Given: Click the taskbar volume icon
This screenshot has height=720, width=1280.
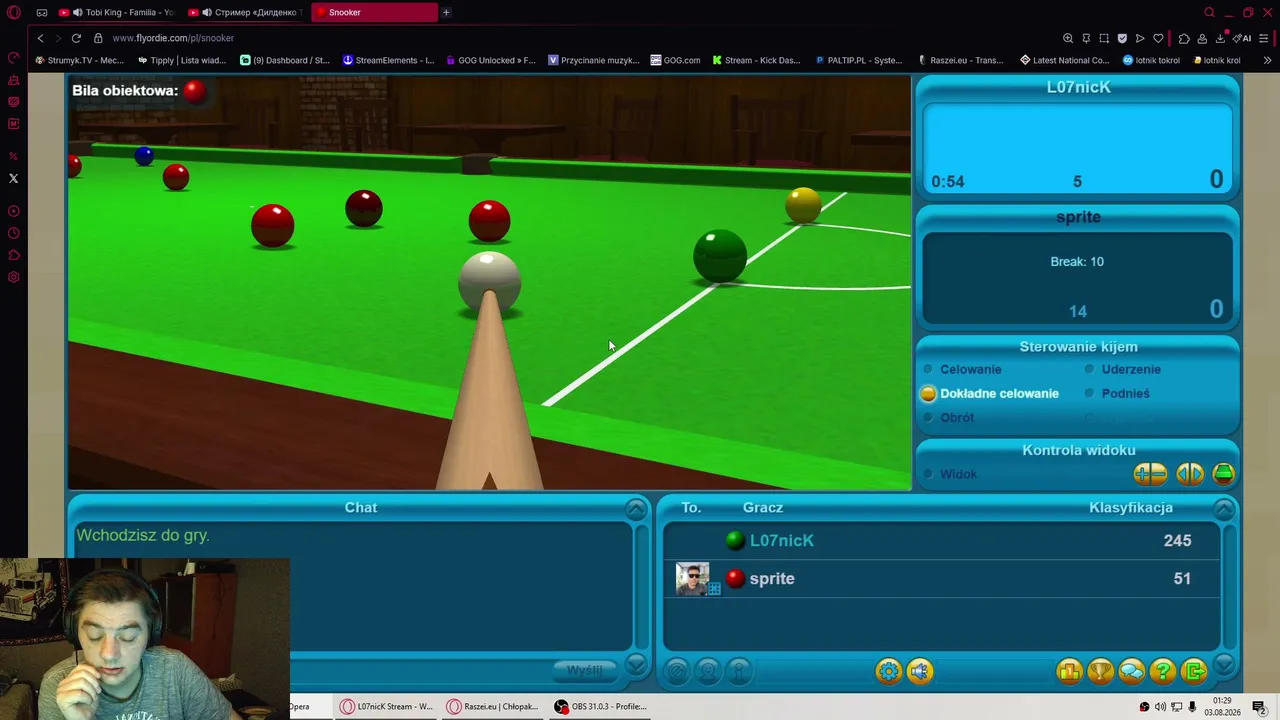Looking at the screenshot, I should pyautogui.click(x=1160, y=707).
